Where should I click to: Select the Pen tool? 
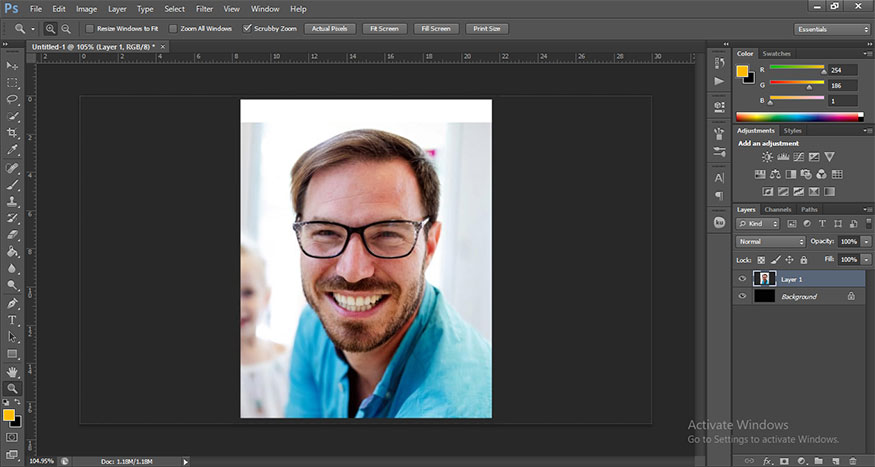[x=12, y=304]
